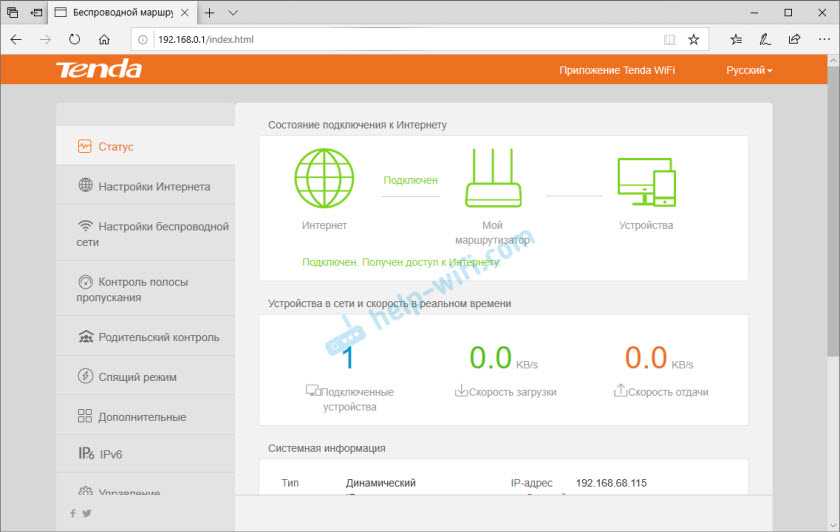Click the Tenda logo
The image size is (840, 532).
pyautogui.click(x=98, y=70)
